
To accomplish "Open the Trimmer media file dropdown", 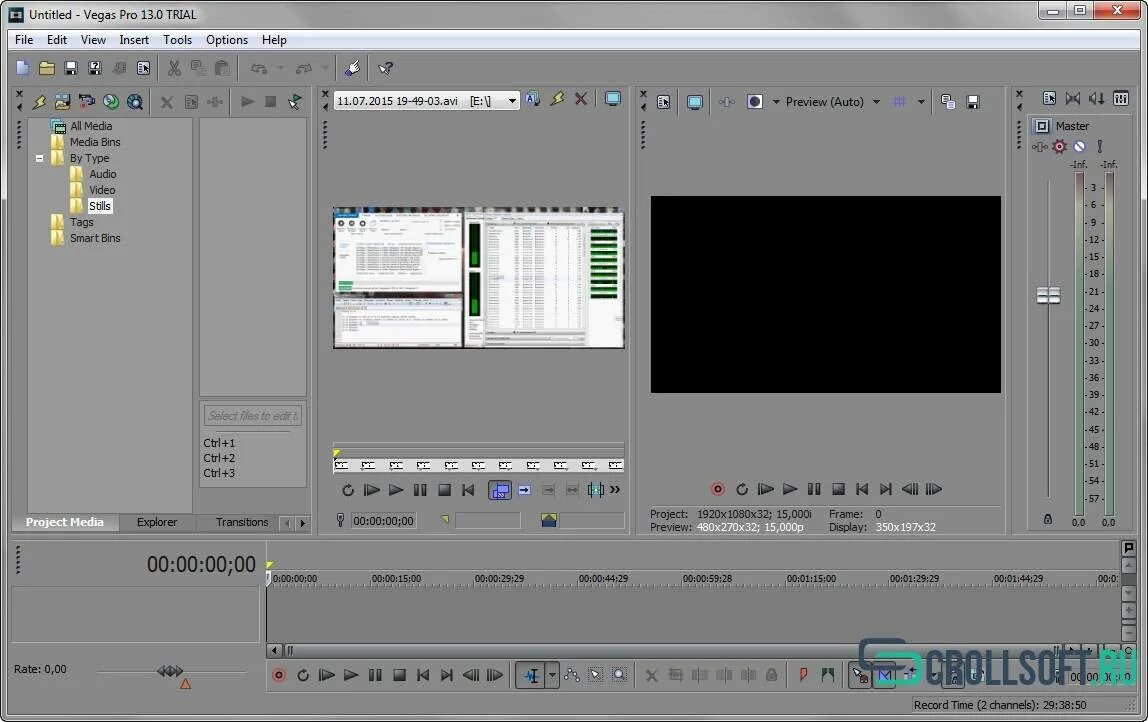I will pyautogui.click(x=512, y=100).
